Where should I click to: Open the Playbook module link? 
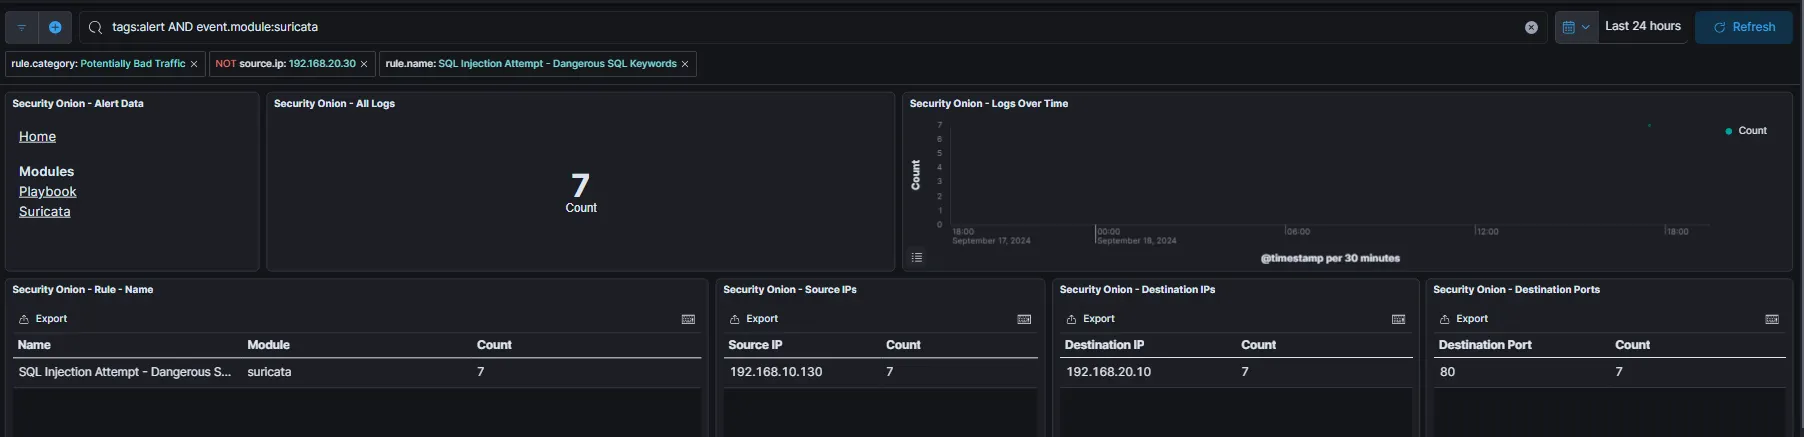(48, 192)
